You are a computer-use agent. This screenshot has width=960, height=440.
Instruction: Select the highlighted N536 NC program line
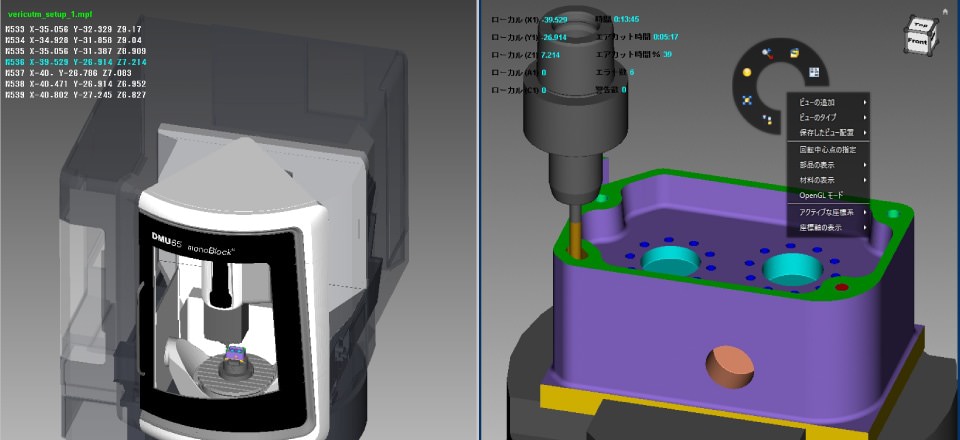tap(74, 62)
